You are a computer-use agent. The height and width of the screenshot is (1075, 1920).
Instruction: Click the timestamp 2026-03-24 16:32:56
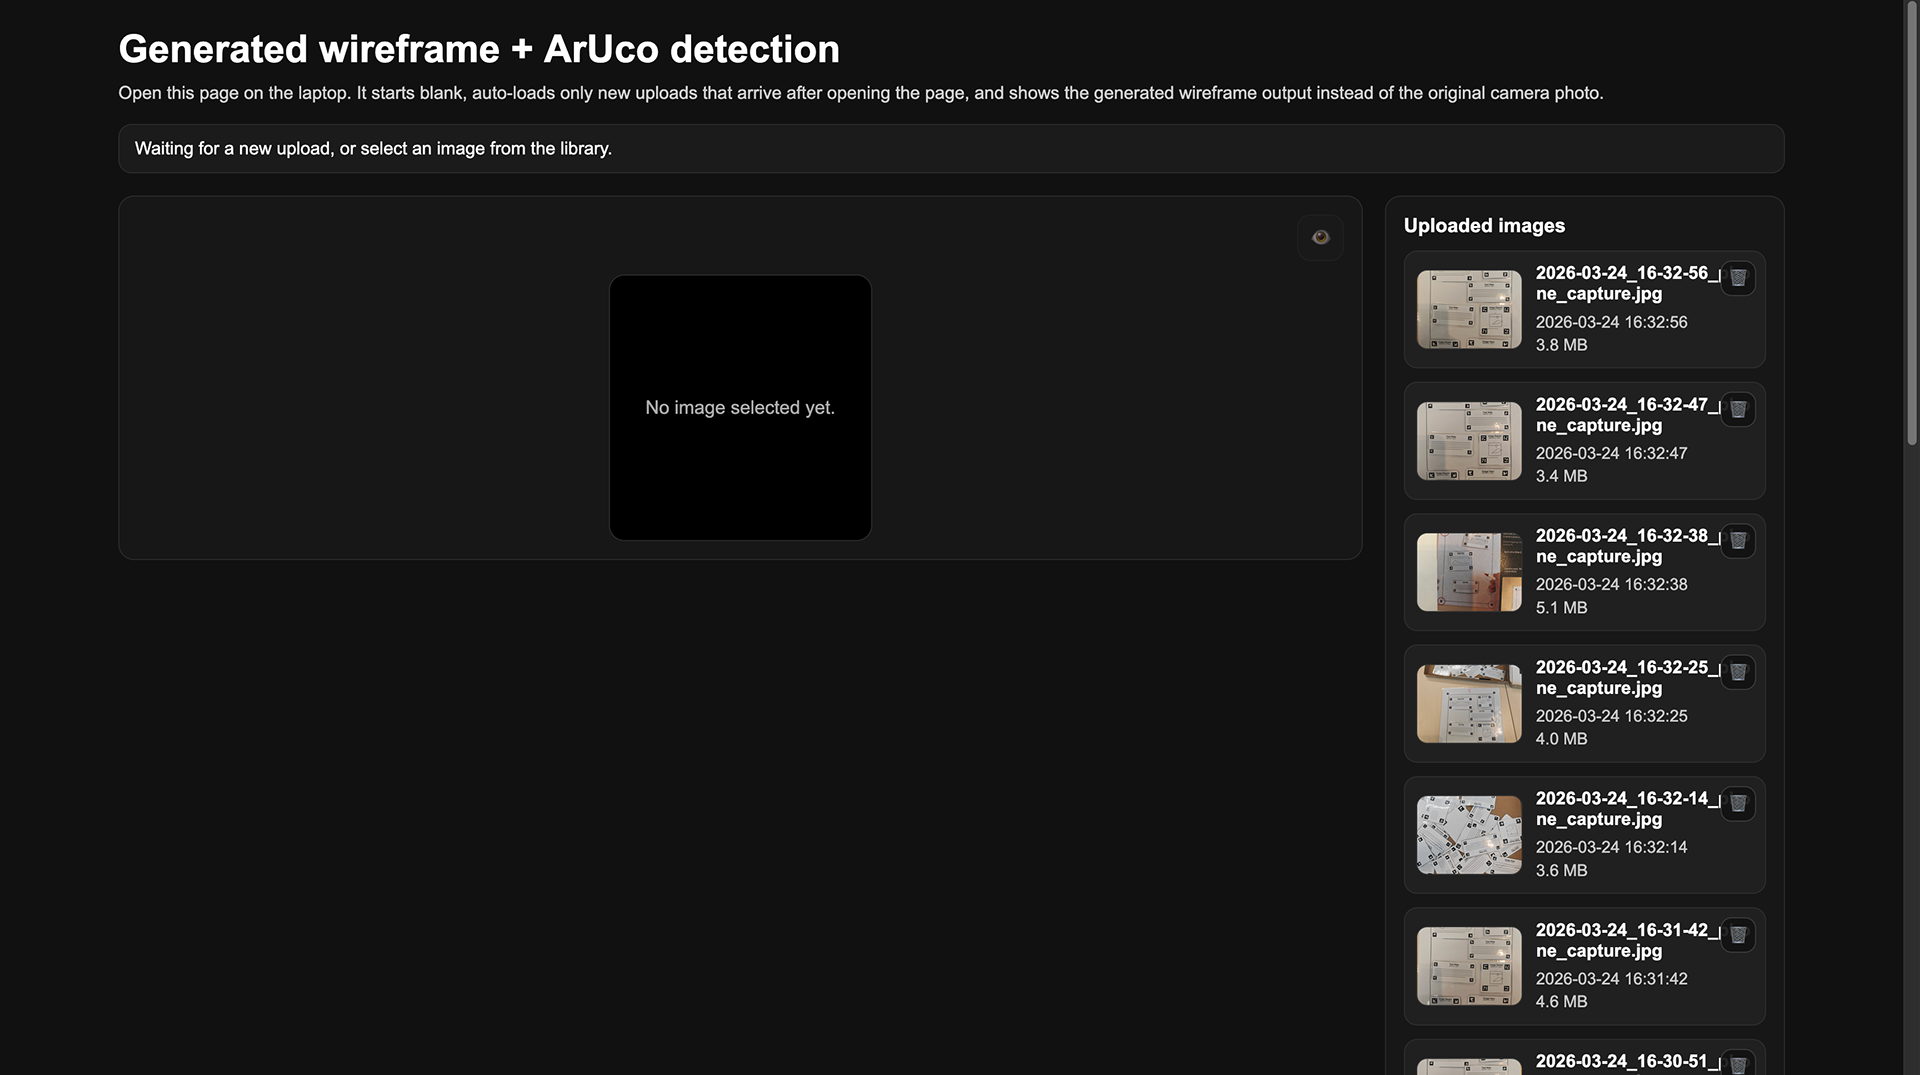coord(1611,322)
